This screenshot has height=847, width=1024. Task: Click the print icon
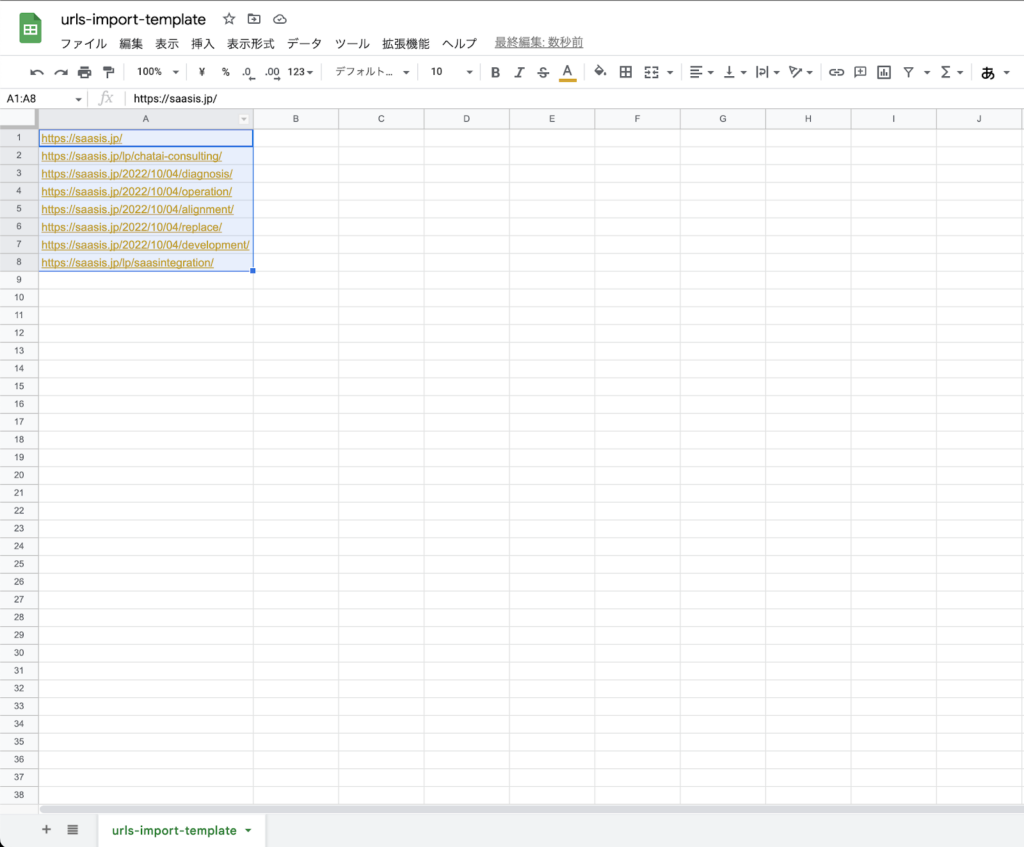click(84, 72)
